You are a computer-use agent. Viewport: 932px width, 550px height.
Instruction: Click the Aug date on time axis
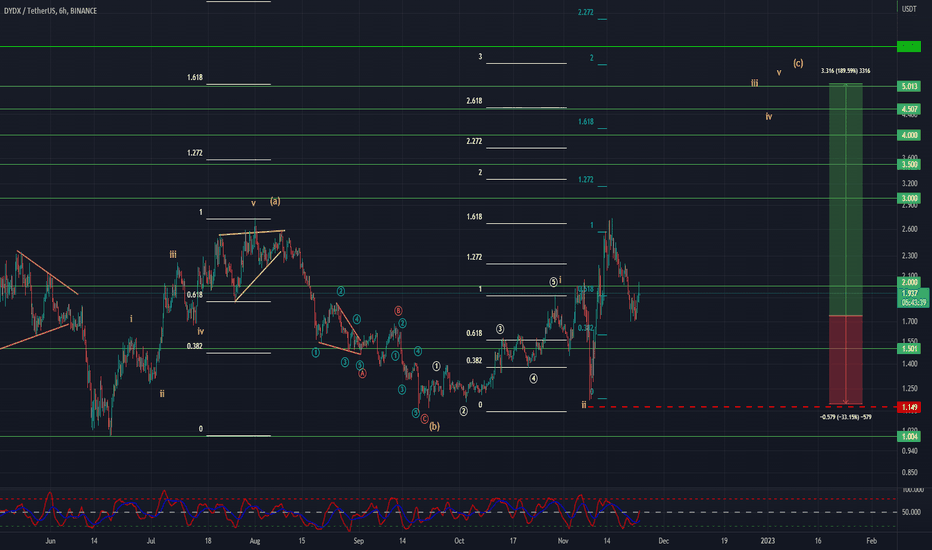(x=254, y=540)
